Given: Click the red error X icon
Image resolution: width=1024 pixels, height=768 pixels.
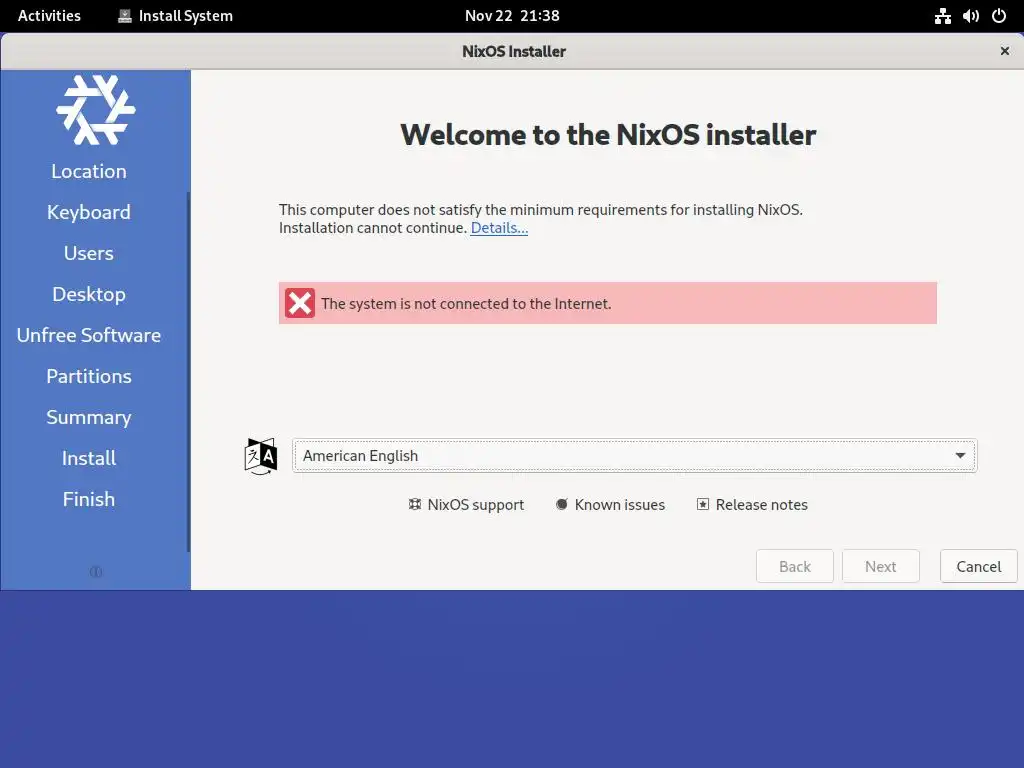Looking at the screenshot, I should tap(300, 303).
